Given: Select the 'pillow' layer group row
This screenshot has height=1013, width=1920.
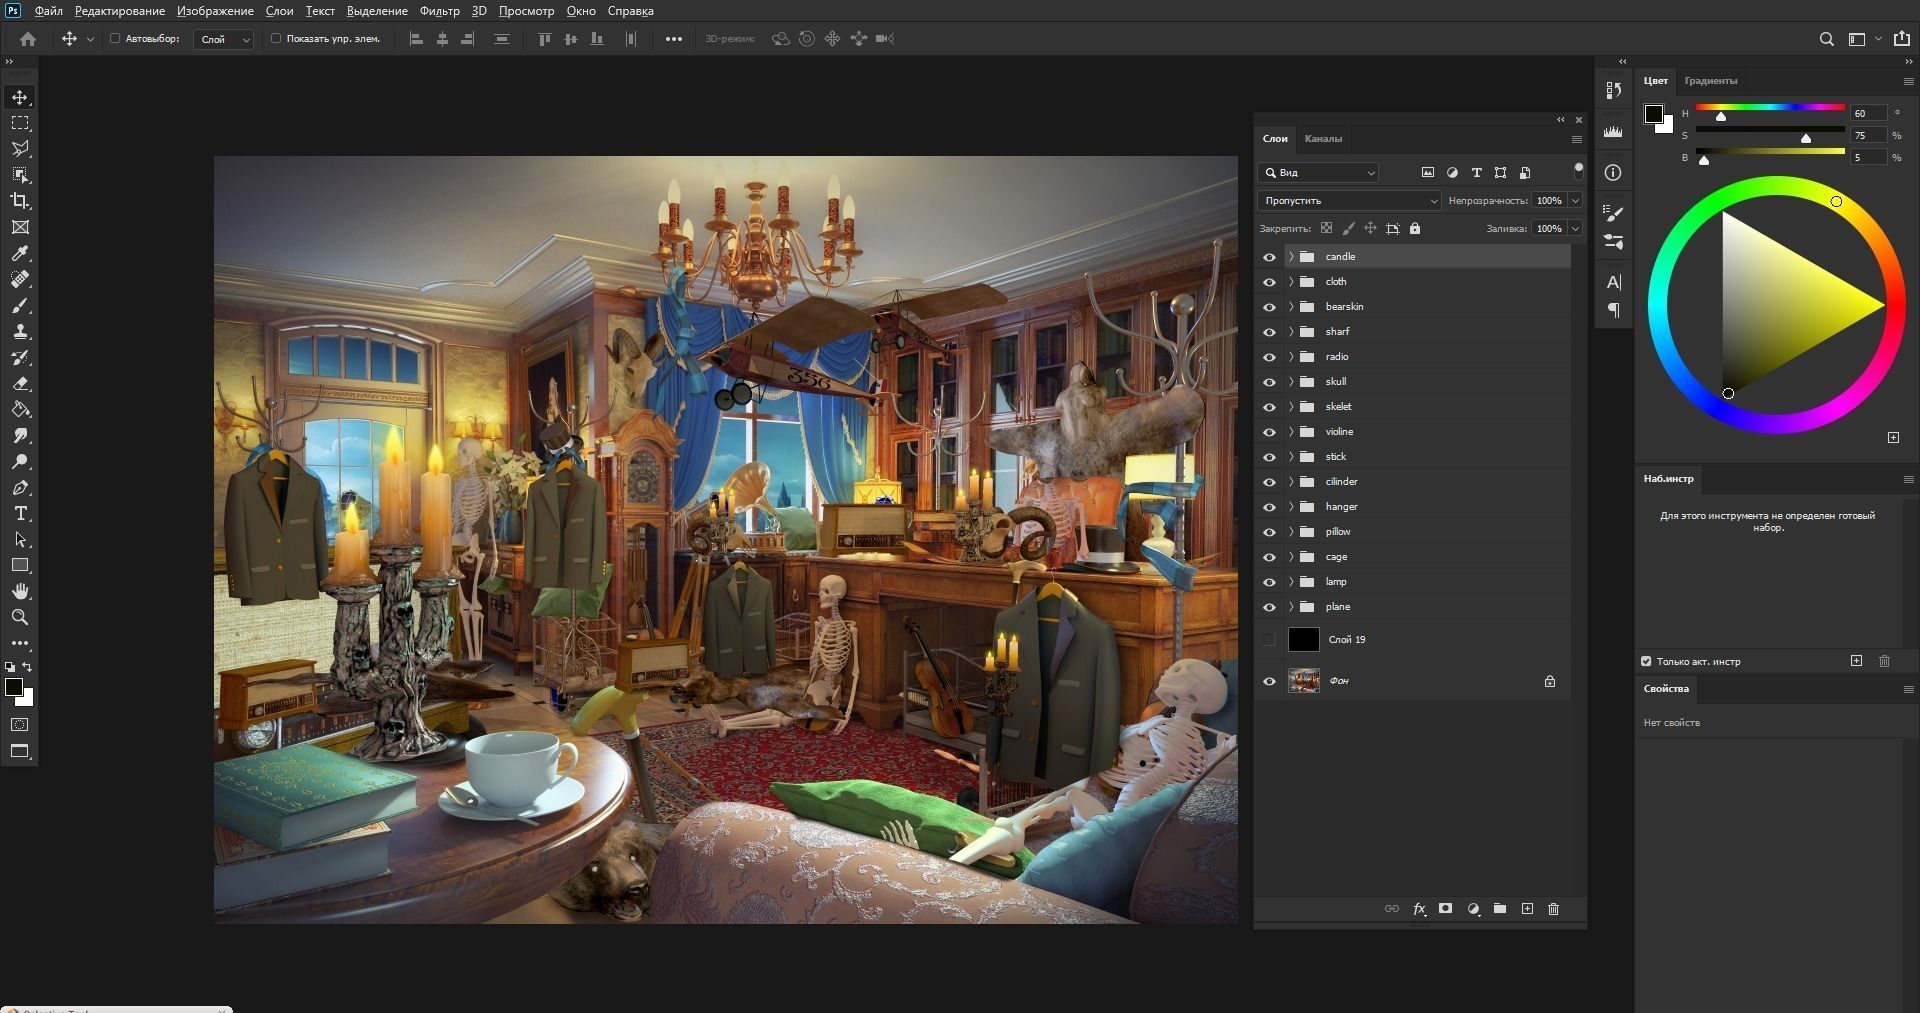Looking at the screenshot, I should click(x=1427, y=532).
